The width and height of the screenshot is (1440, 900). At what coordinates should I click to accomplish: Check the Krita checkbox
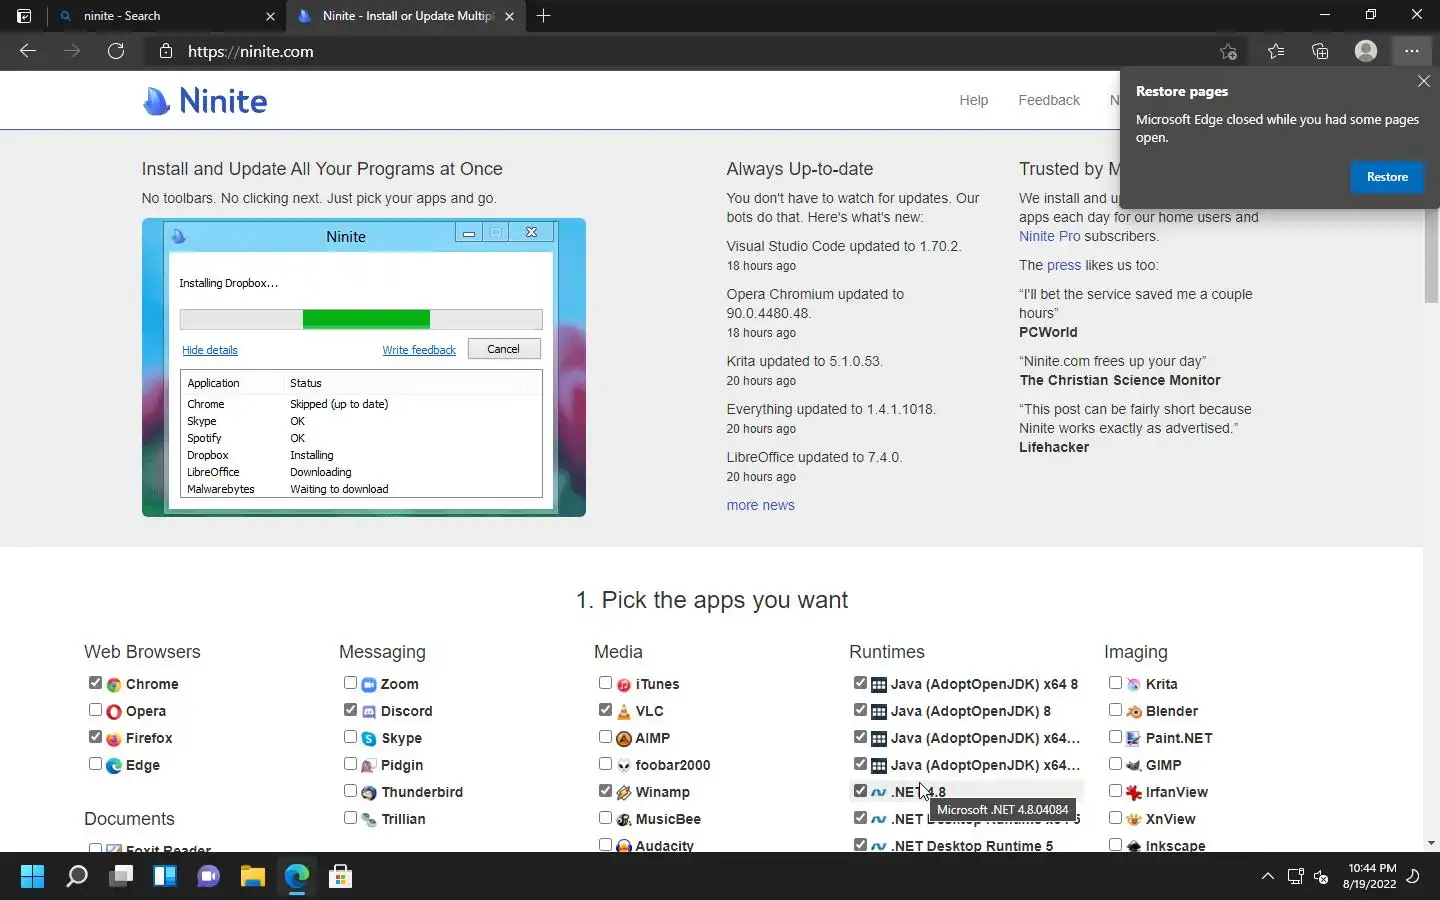pos(1115,683)
